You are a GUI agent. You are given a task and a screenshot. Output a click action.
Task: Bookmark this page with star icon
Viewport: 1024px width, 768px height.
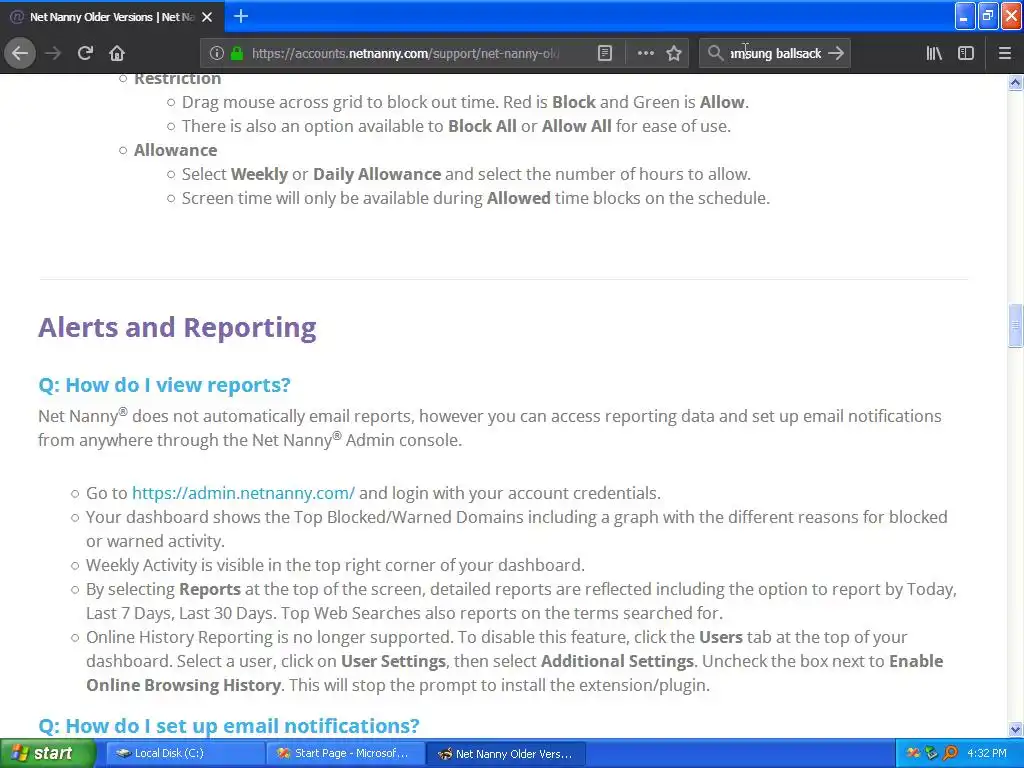pyautogui.click(x=674, y=53)
